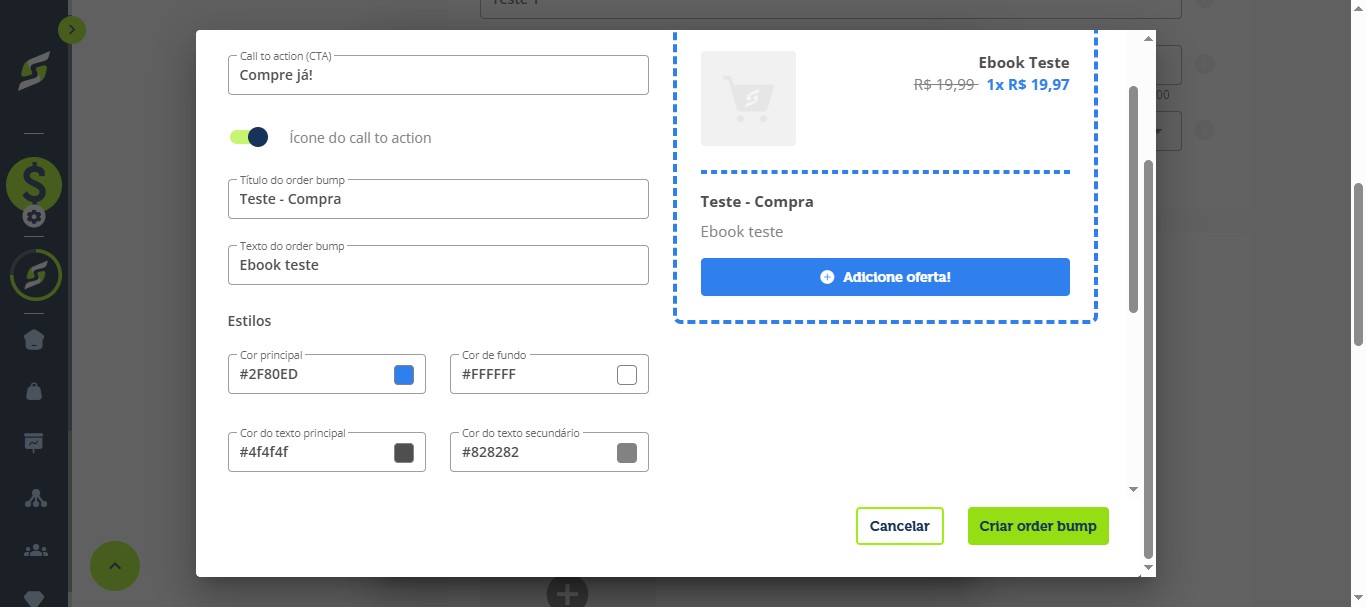Open the white Cor de fundo swatch
Image resolution: width=1366 pixels, height=607 pixels.
point(627,375)
